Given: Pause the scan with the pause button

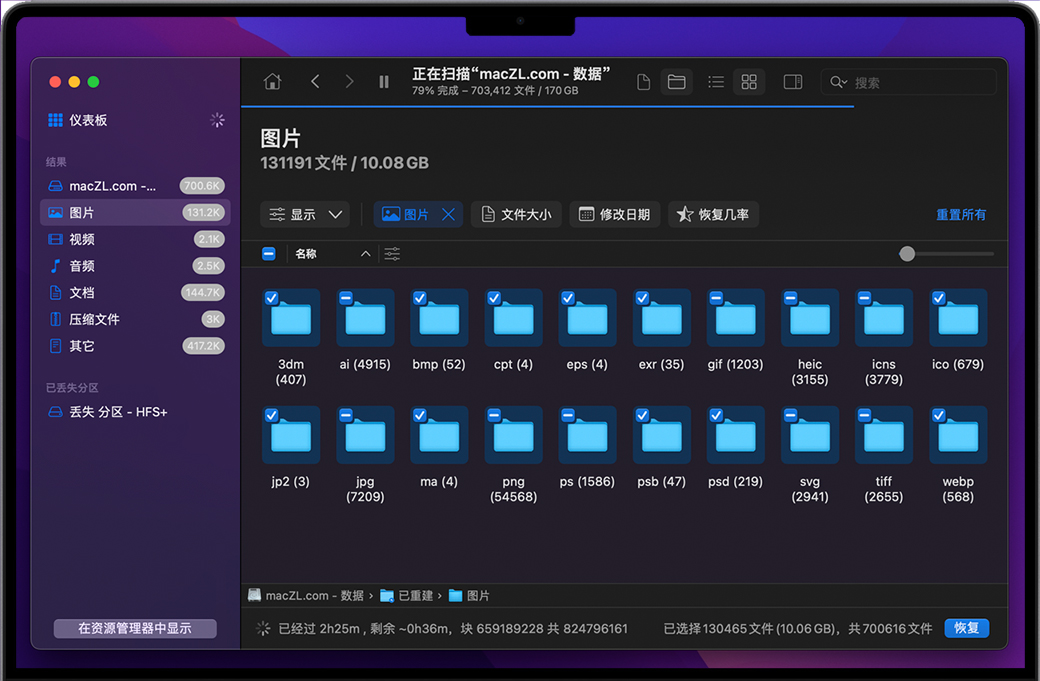Looking at the screenshot, I should [384, 82].
